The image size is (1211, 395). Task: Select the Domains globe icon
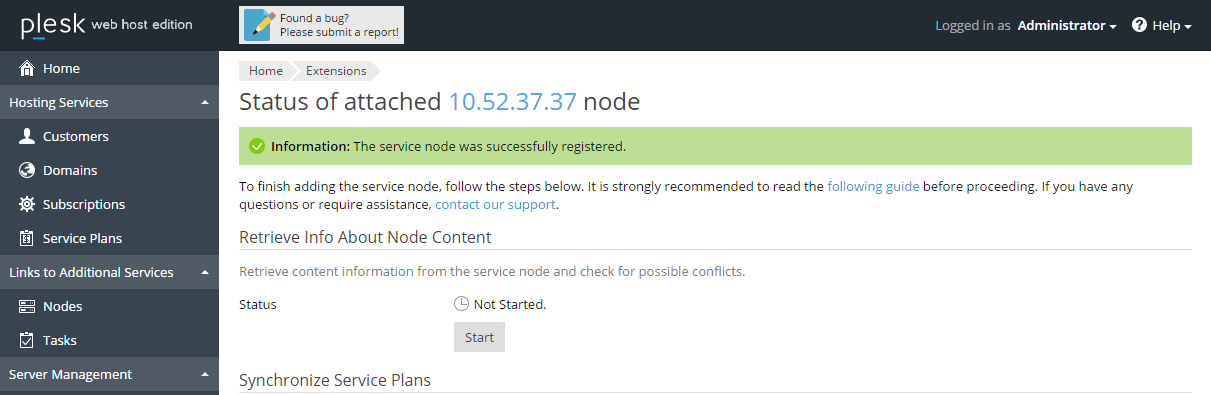pos(27,170)
